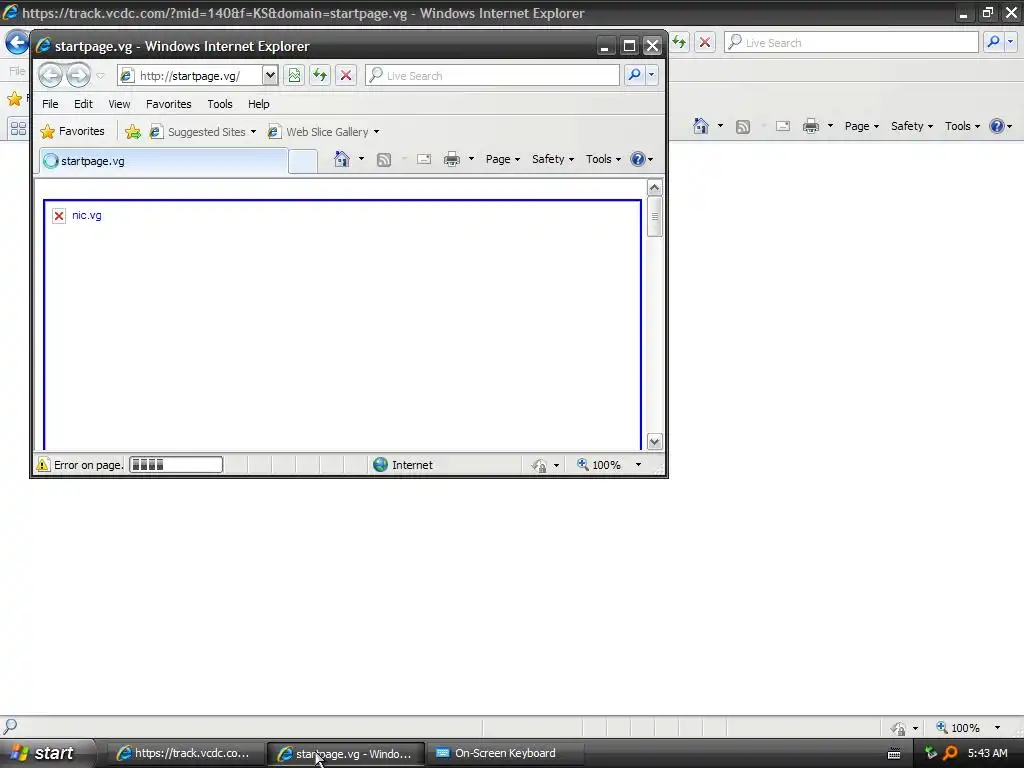1024x768 pixels.
Task: Click scroll down arrow in front window
Action: pyautogui.click(x=654, y=442)
